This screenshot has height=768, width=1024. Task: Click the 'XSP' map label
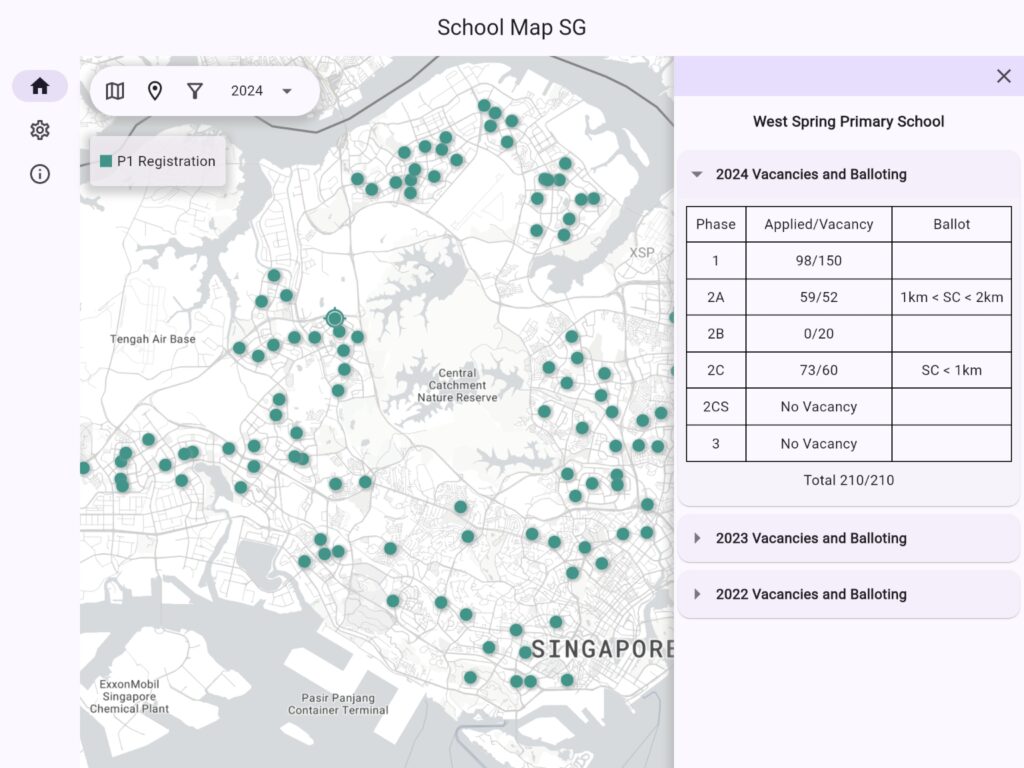(x=641, y=253)
